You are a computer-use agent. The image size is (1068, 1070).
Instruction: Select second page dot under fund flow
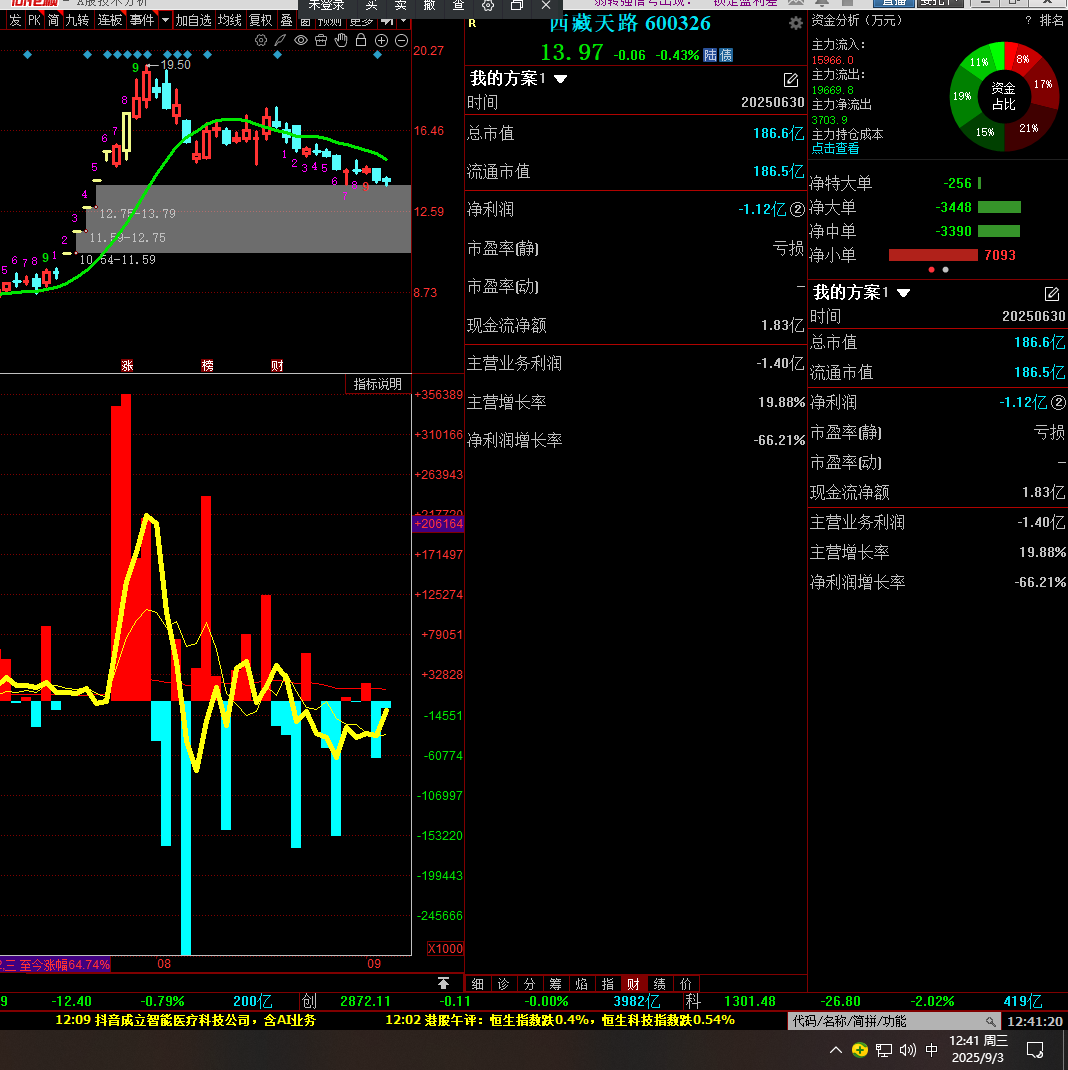[945, 270]
